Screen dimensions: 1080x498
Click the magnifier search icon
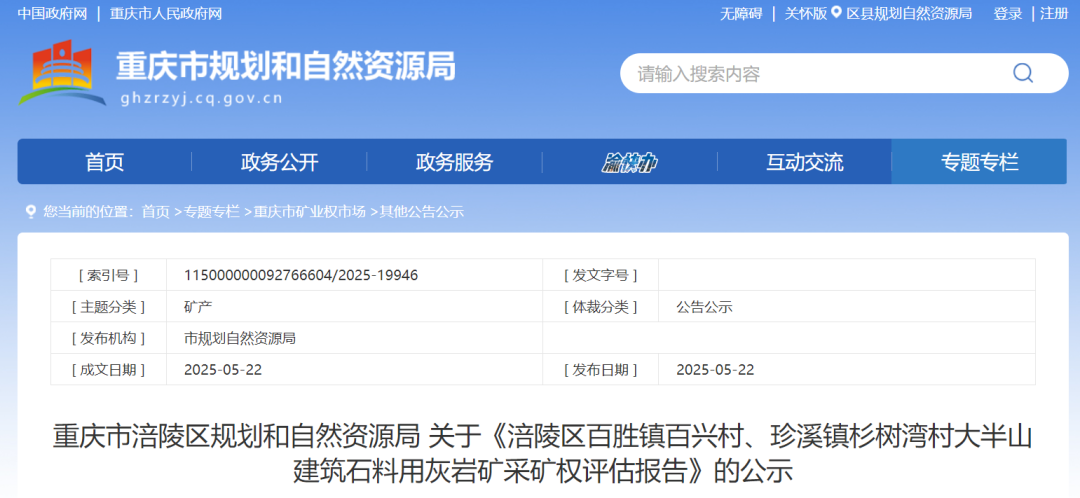click(x=1022, y=73)
